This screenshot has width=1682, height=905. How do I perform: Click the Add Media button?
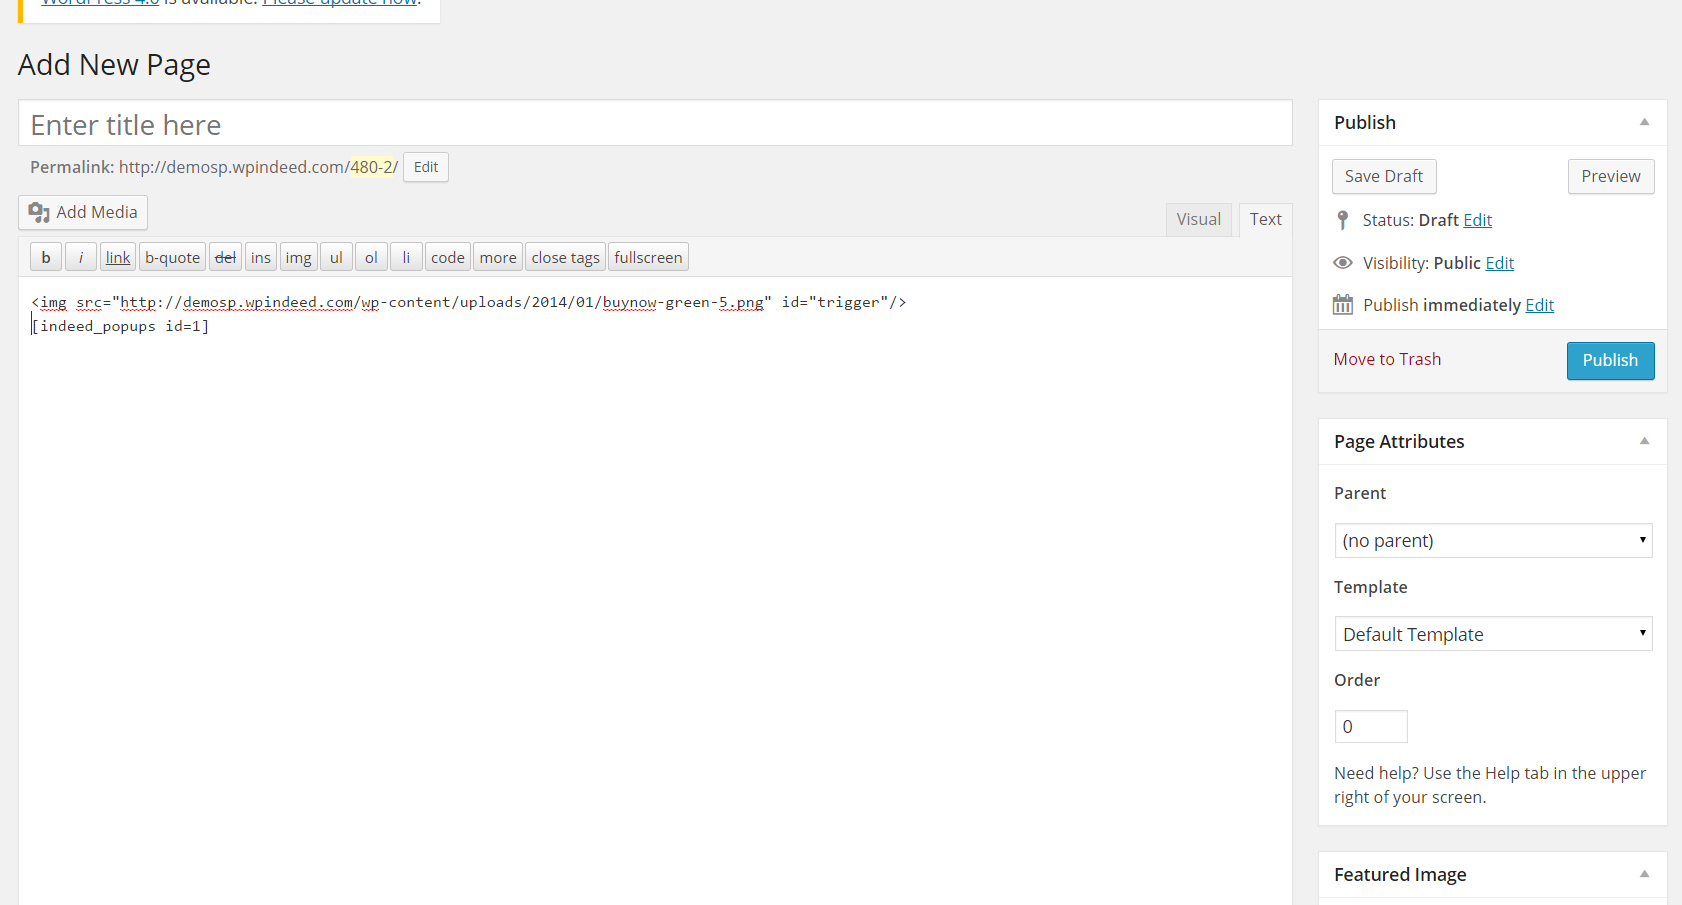(x=83, y=212)
